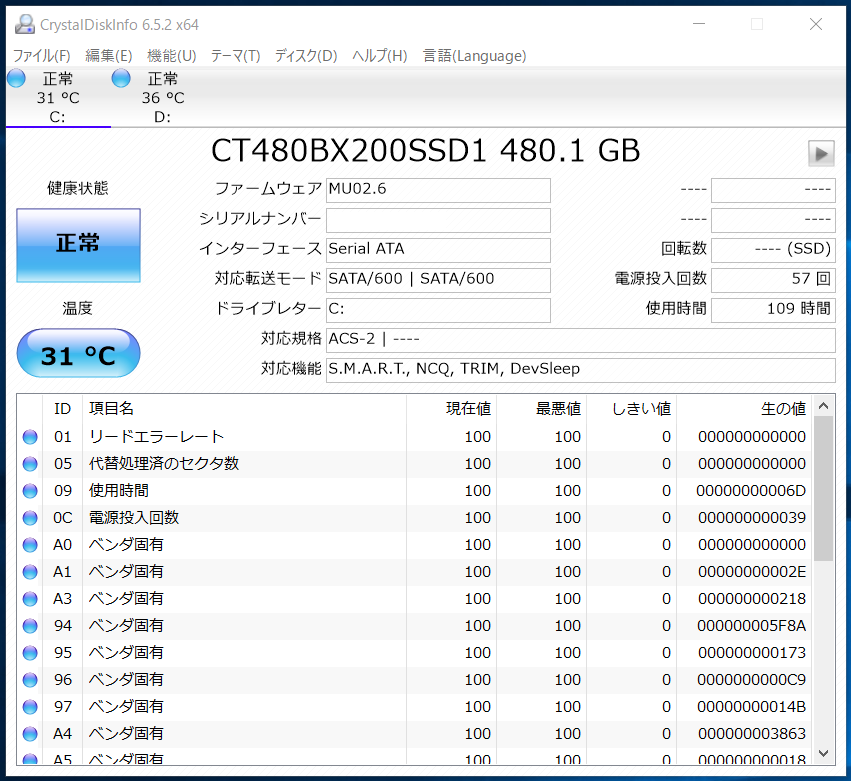Open the テーマ(T) menu
This screenshot has width=851, height=781.
[x=236, y=56]
